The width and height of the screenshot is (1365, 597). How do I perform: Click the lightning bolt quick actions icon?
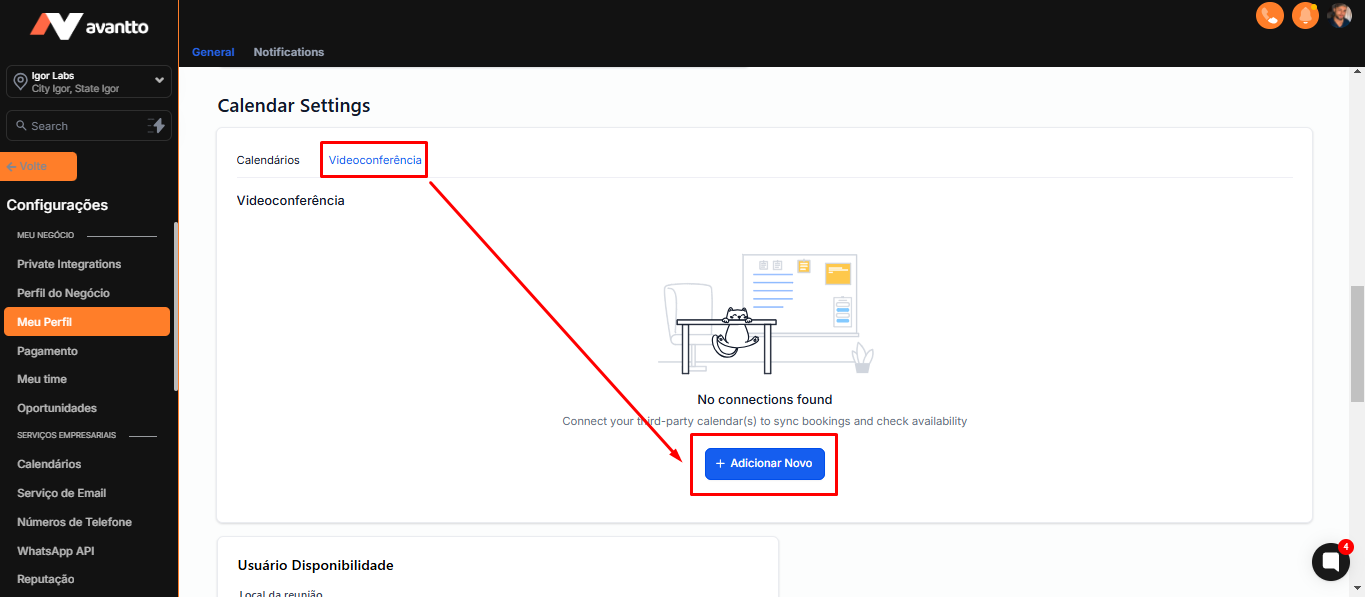156,126
